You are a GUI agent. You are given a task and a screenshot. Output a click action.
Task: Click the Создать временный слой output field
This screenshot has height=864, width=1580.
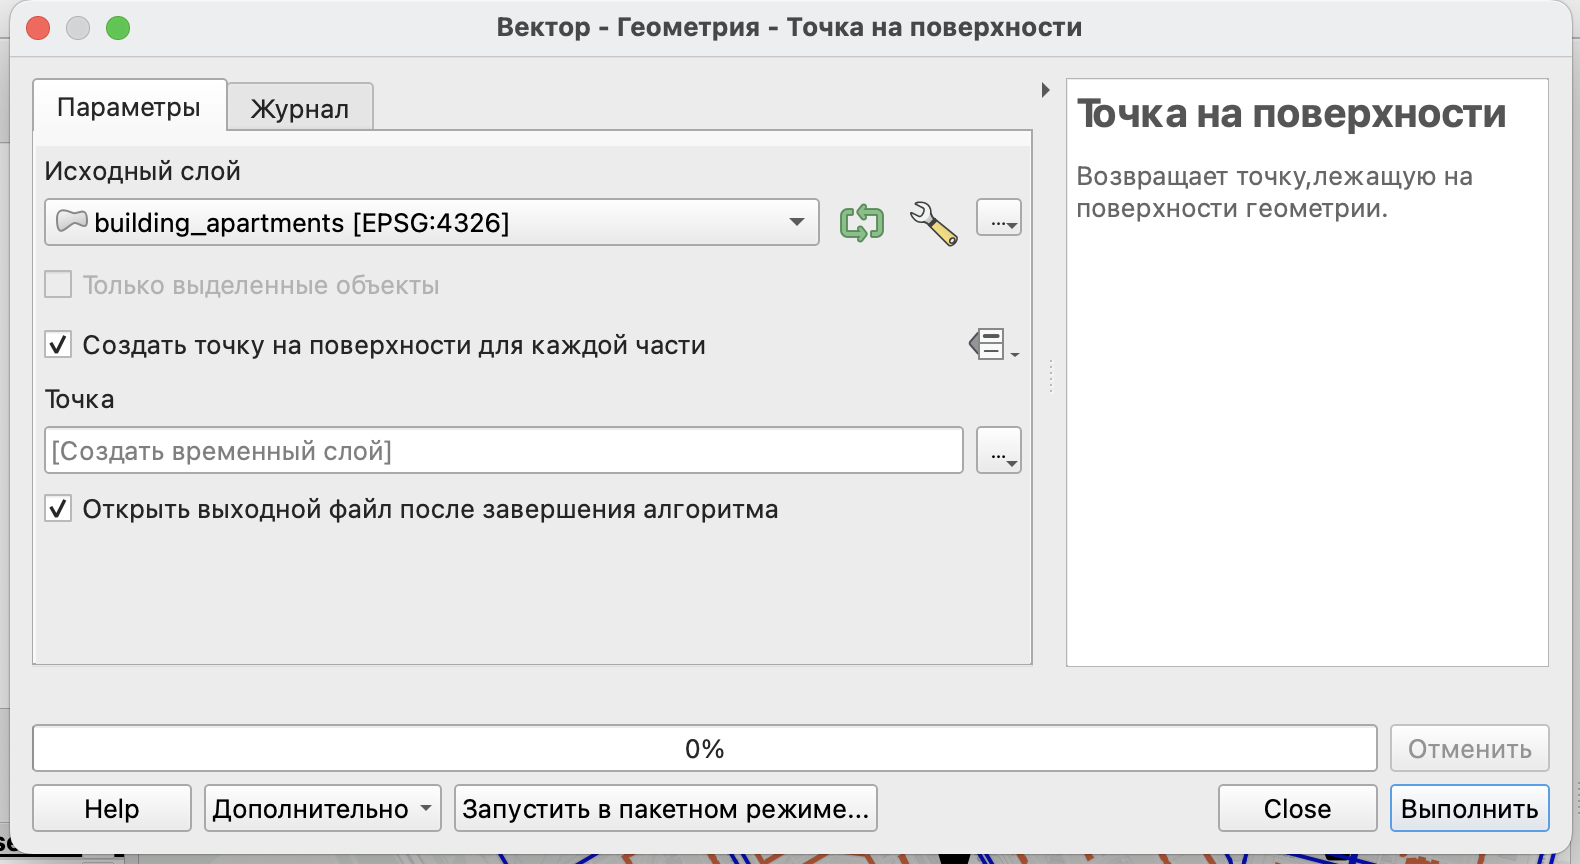(503, 451)
